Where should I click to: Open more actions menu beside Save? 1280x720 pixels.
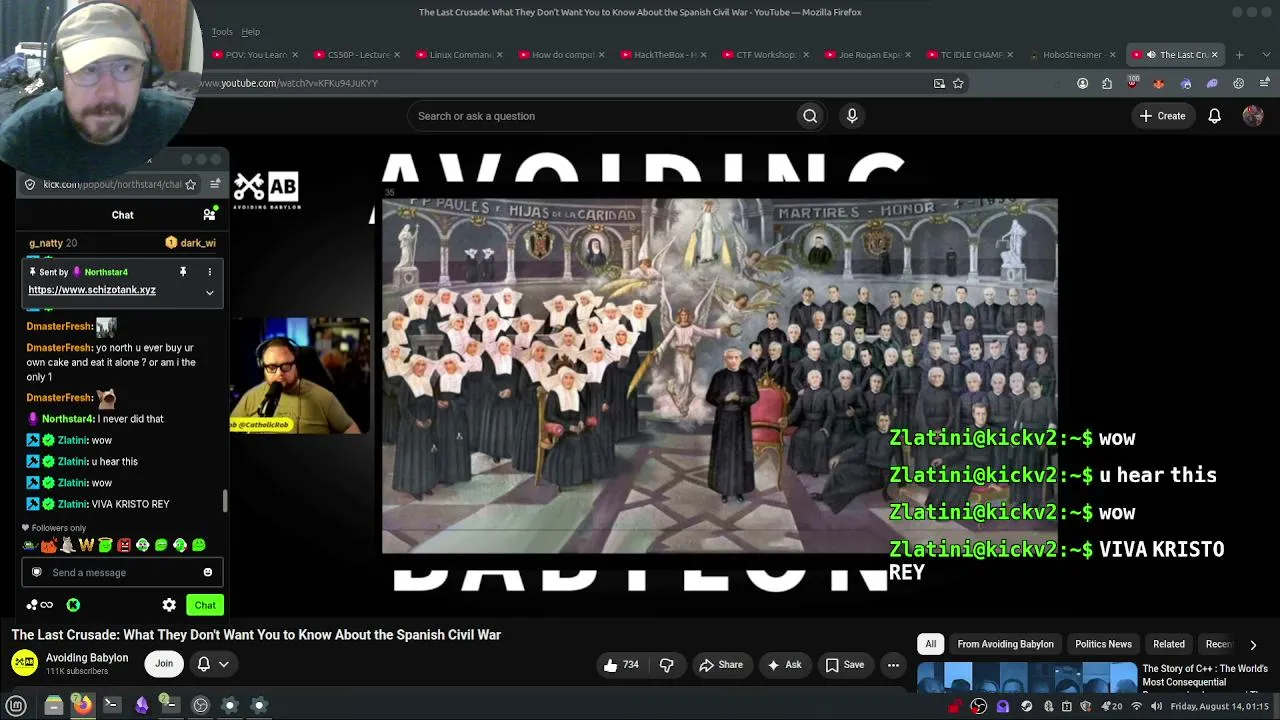[x=893, y=665]
